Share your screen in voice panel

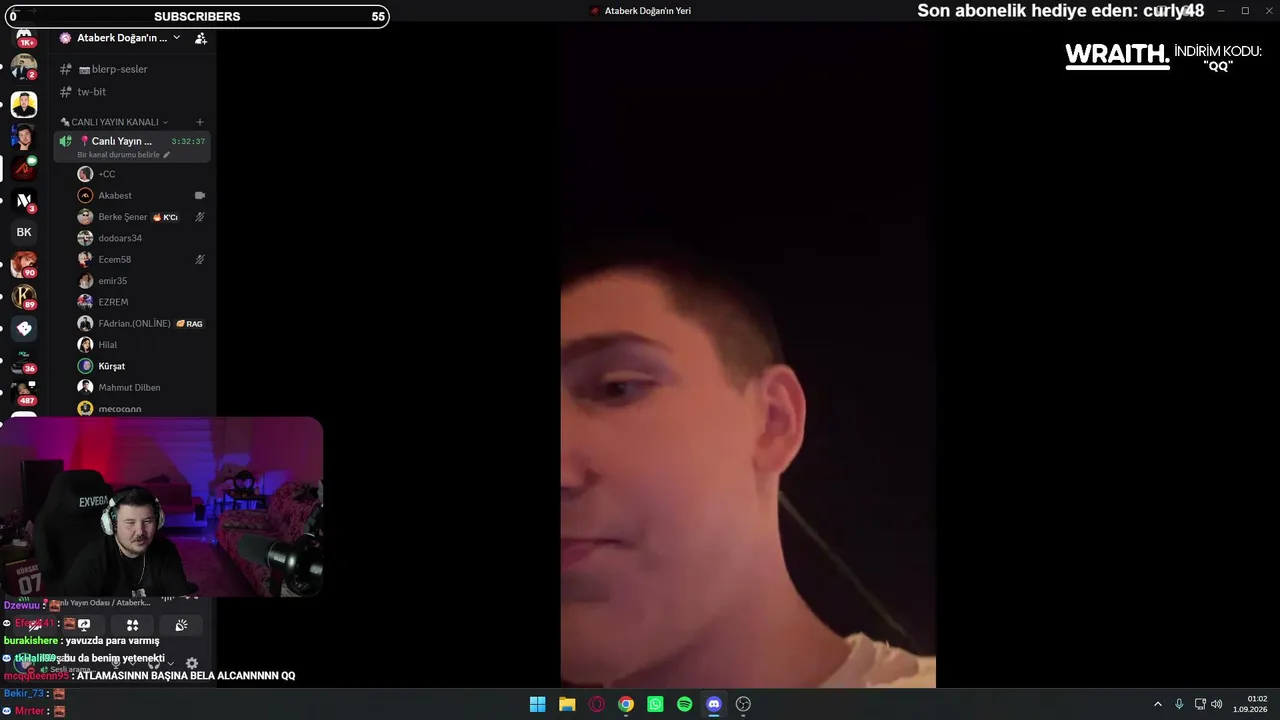pyautogui.click(x=84, y=625)
